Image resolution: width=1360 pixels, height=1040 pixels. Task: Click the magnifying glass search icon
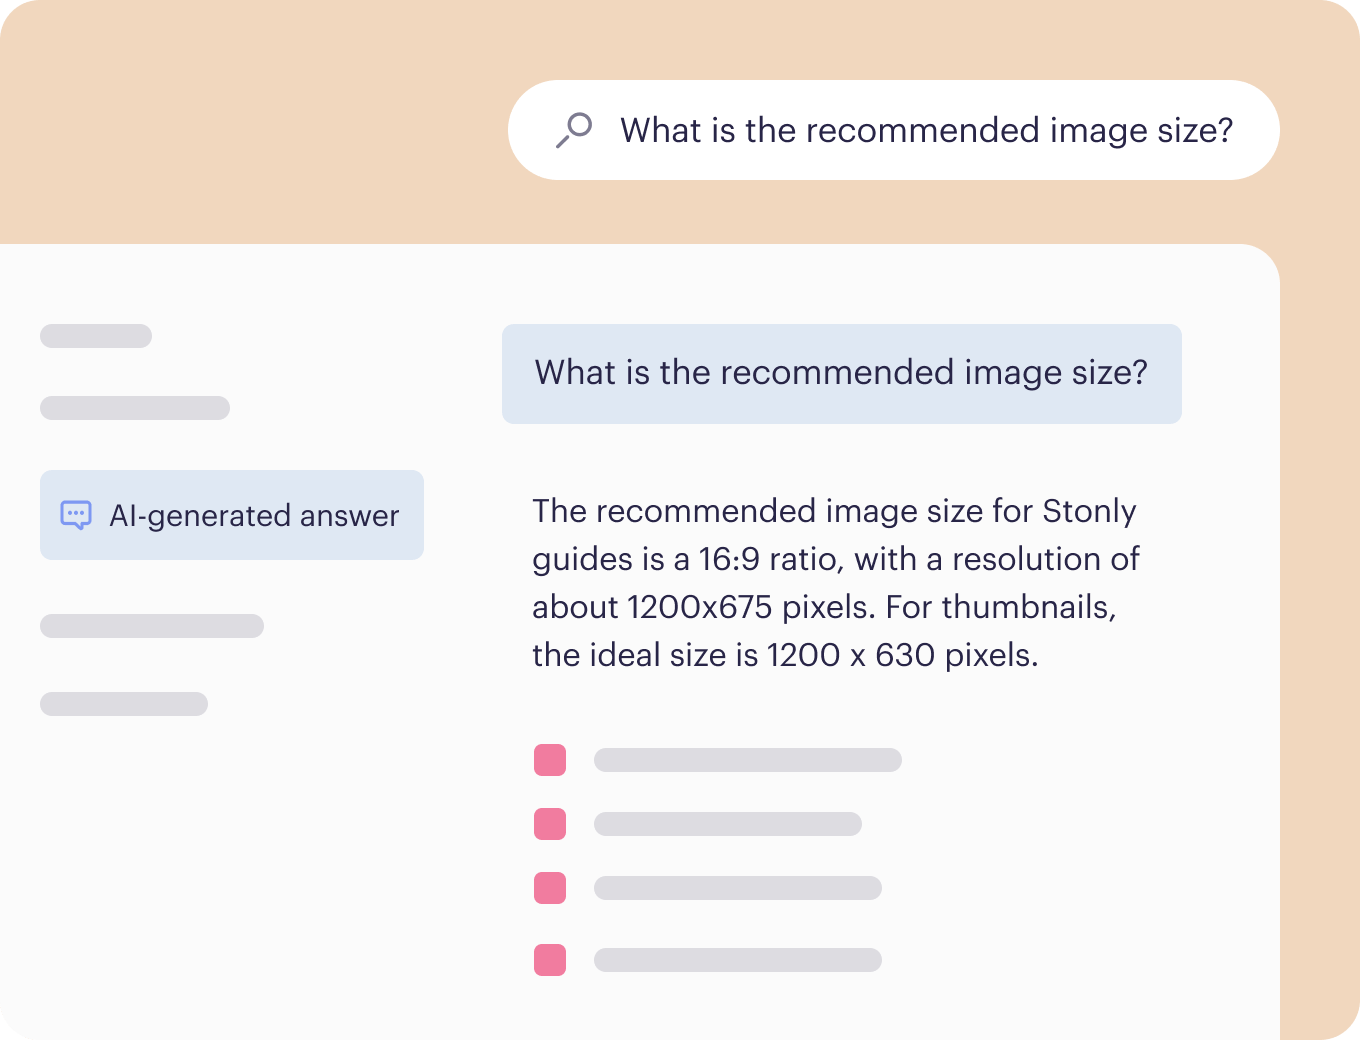click(x=574, y=130)
